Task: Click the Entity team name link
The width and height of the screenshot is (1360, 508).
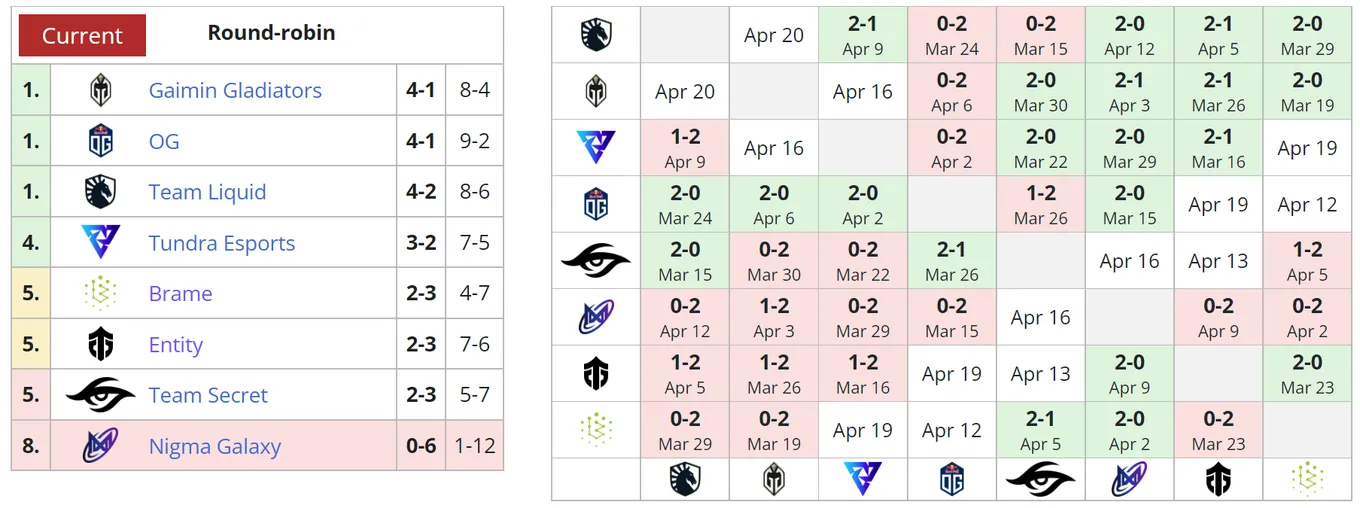Action: pos(176,345)
